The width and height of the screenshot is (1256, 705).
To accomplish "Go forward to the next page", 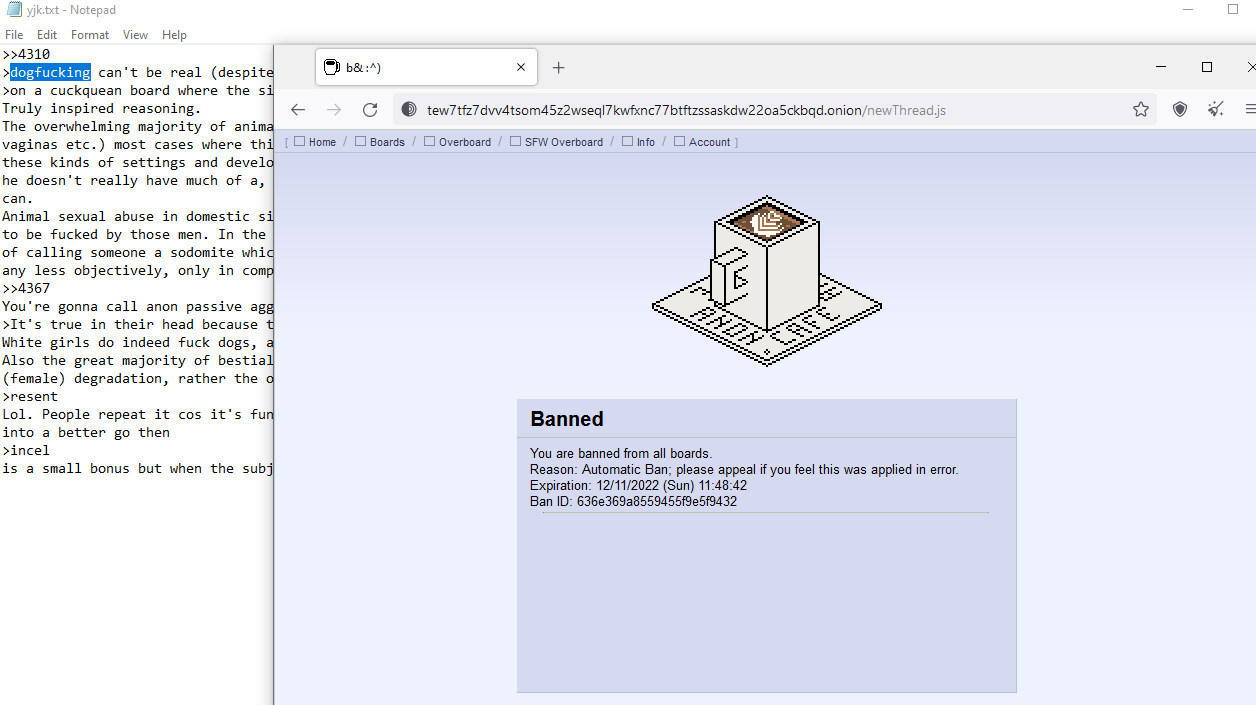I will [x=334, y=110].
